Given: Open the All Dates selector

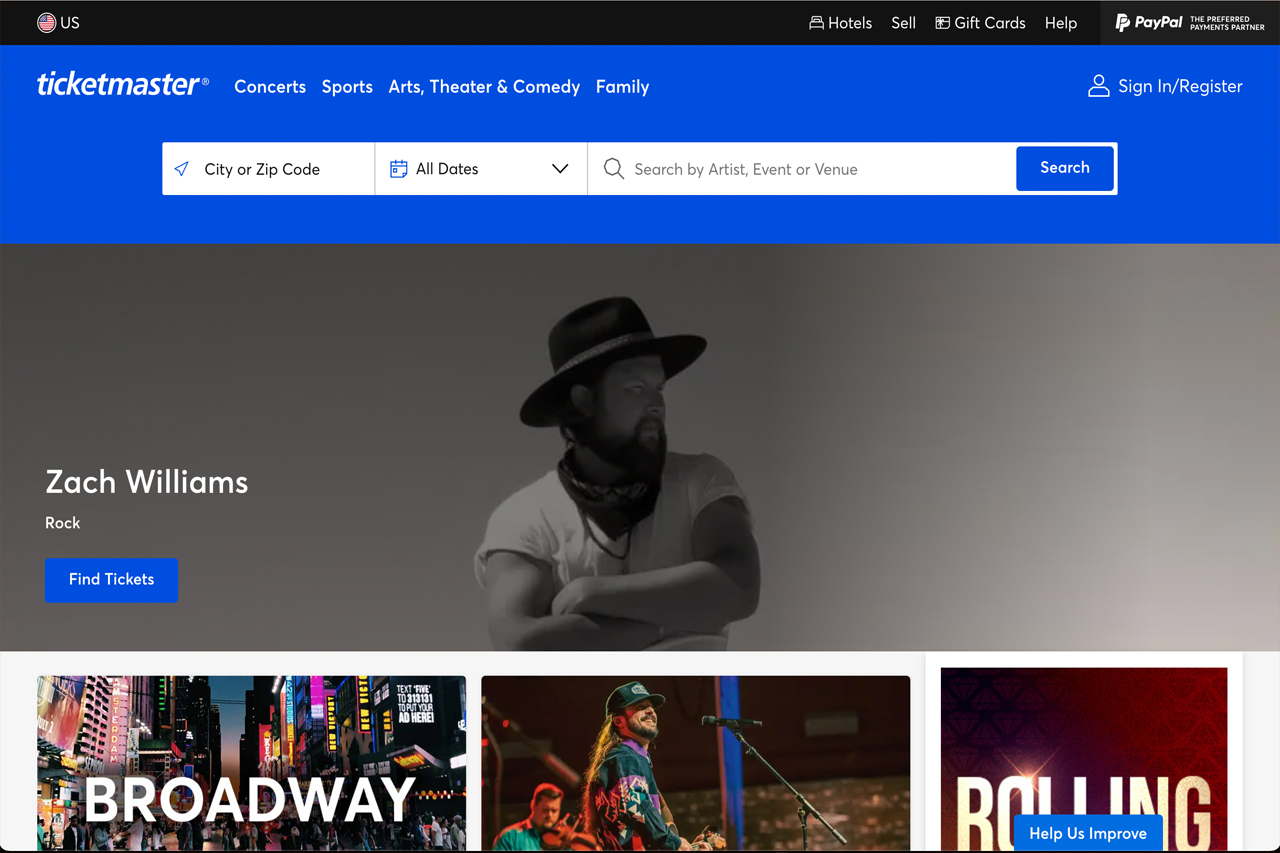Looking at the screenshot, I should 470,169.
